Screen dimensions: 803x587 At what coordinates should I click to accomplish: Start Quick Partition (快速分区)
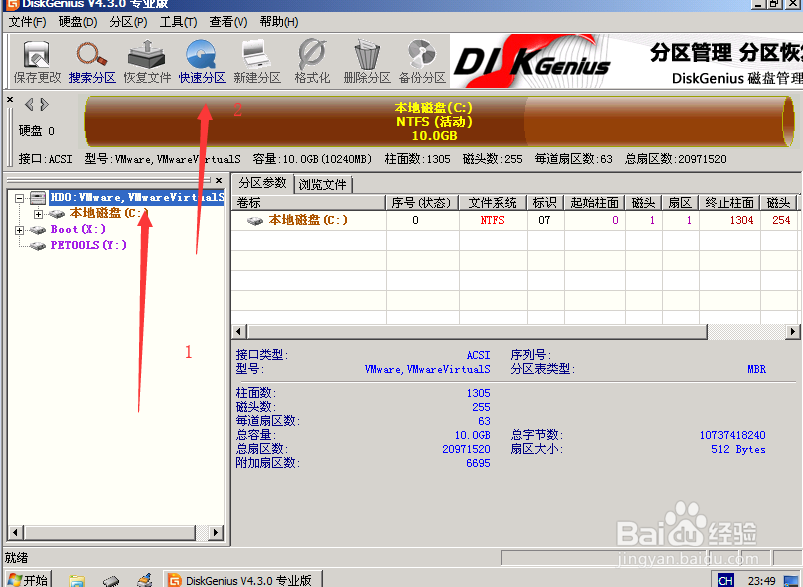202,61
